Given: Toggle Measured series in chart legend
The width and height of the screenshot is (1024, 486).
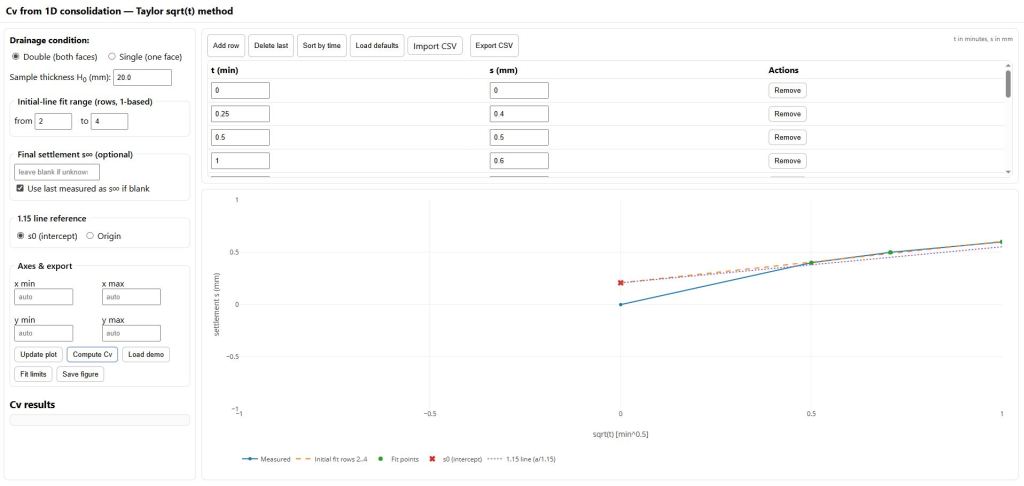Looking at the screenshot, I should pos(266,459).
